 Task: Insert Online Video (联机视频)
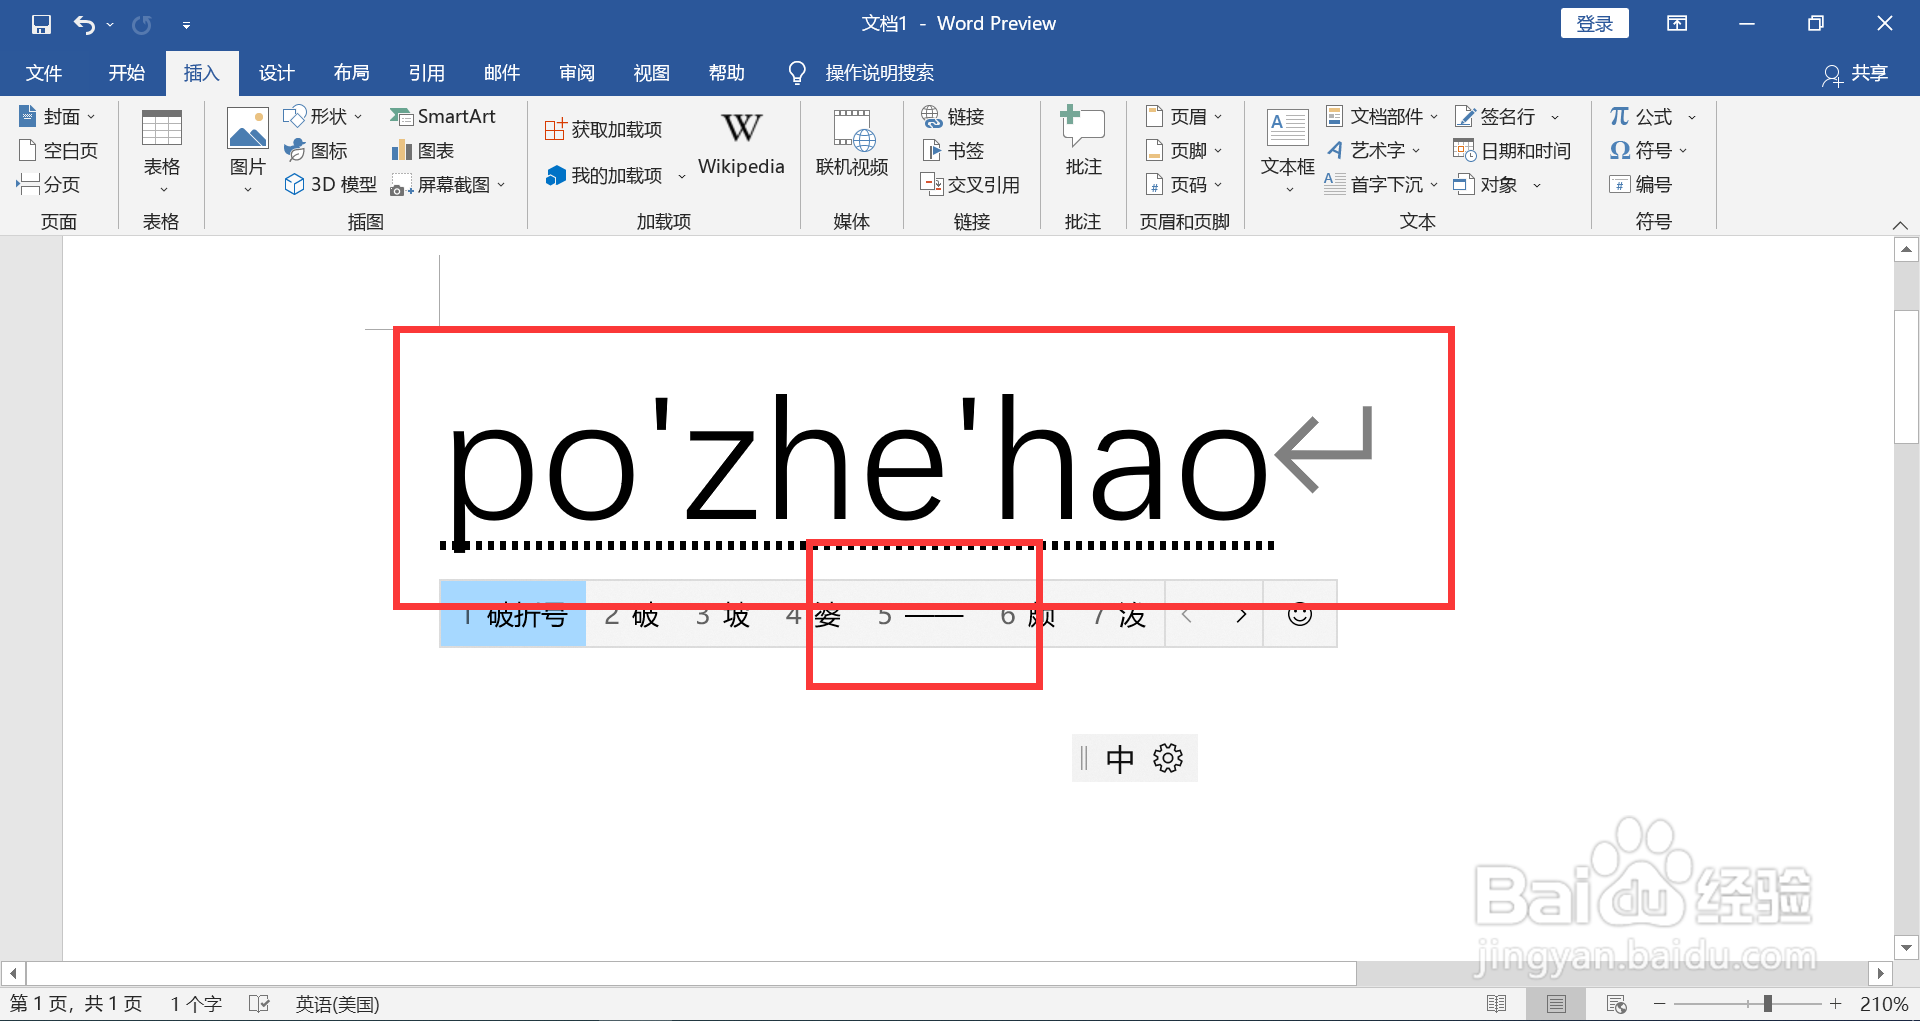pyautogui.click(x=852, y=144)
